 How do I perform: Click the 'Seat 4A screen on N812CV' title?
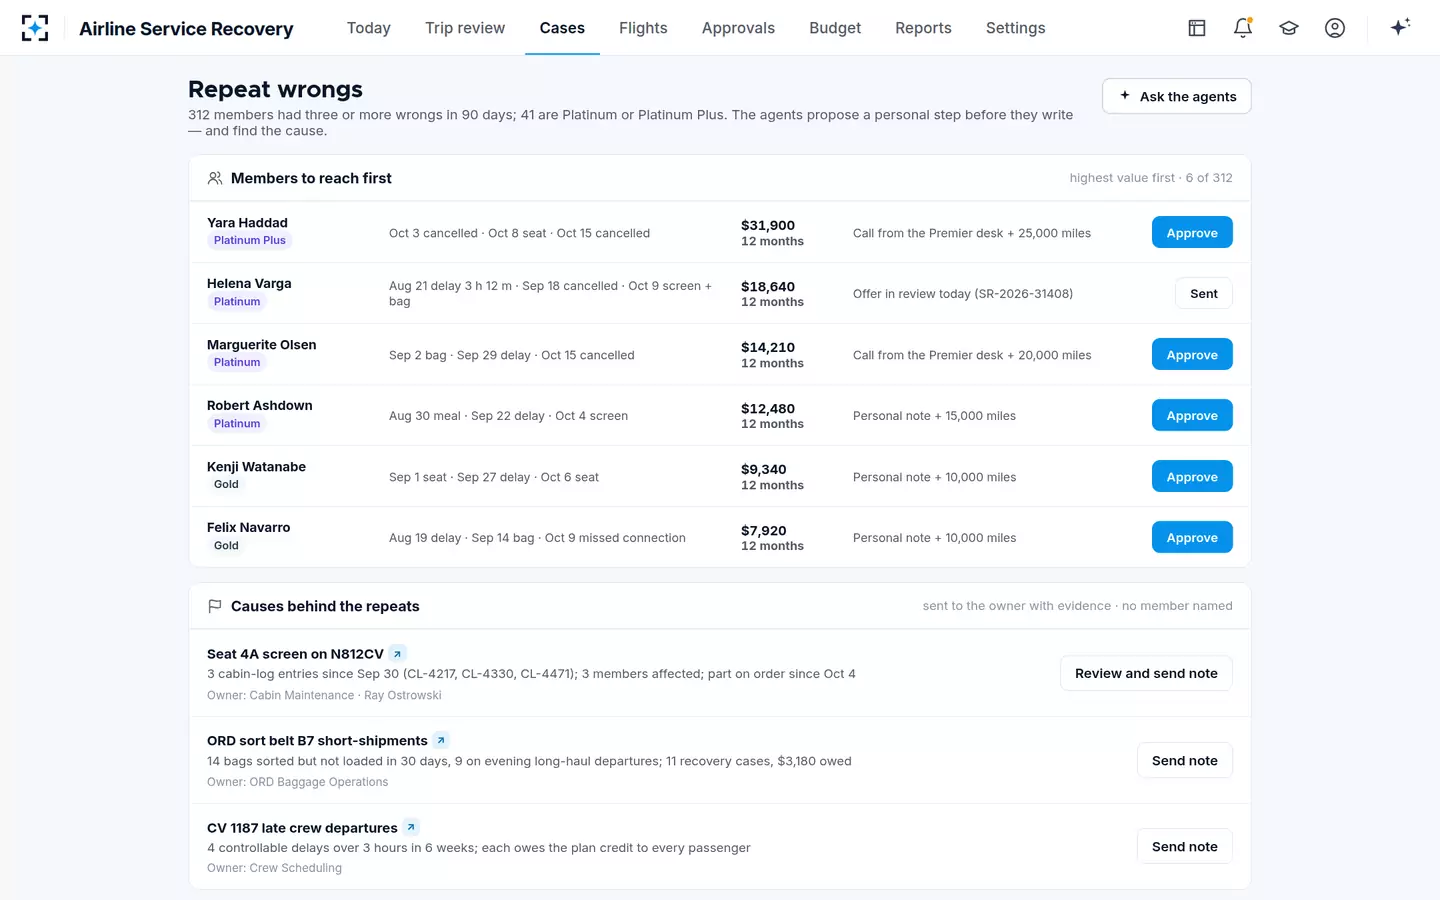coord(295,654)
